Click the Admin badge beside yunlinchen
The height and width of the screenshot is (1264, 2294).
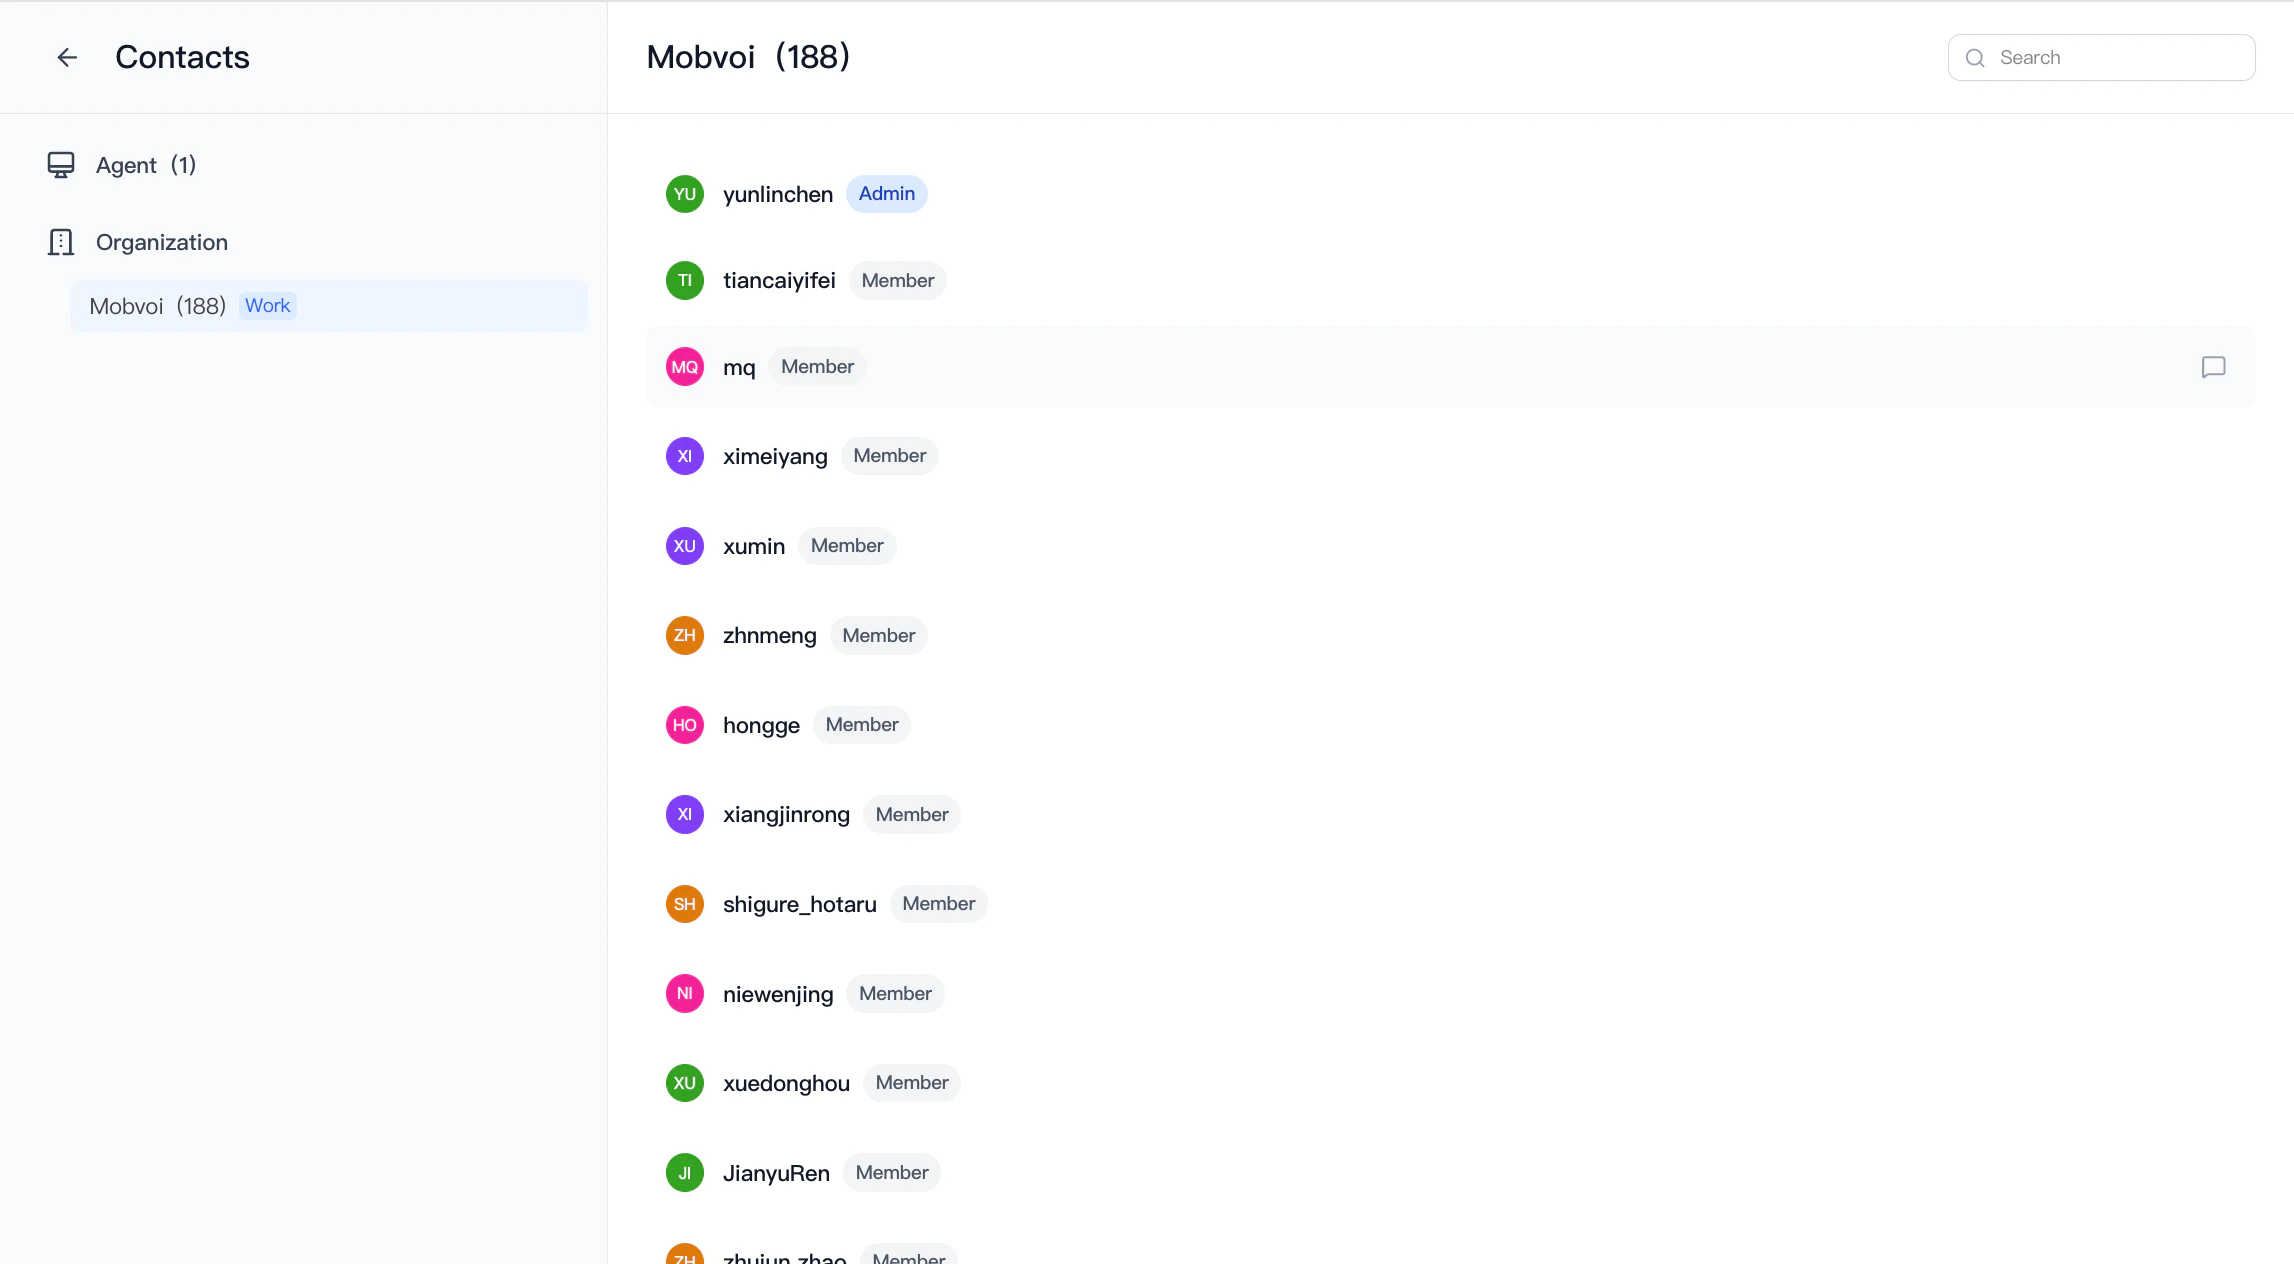[886, 194]
